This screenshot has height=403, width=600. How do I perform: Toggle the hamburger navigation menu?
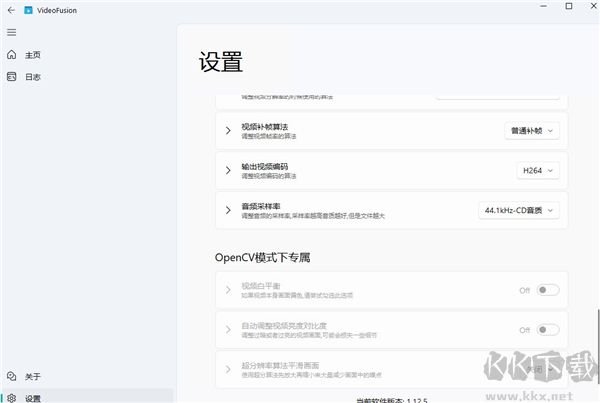pos(11,33)
